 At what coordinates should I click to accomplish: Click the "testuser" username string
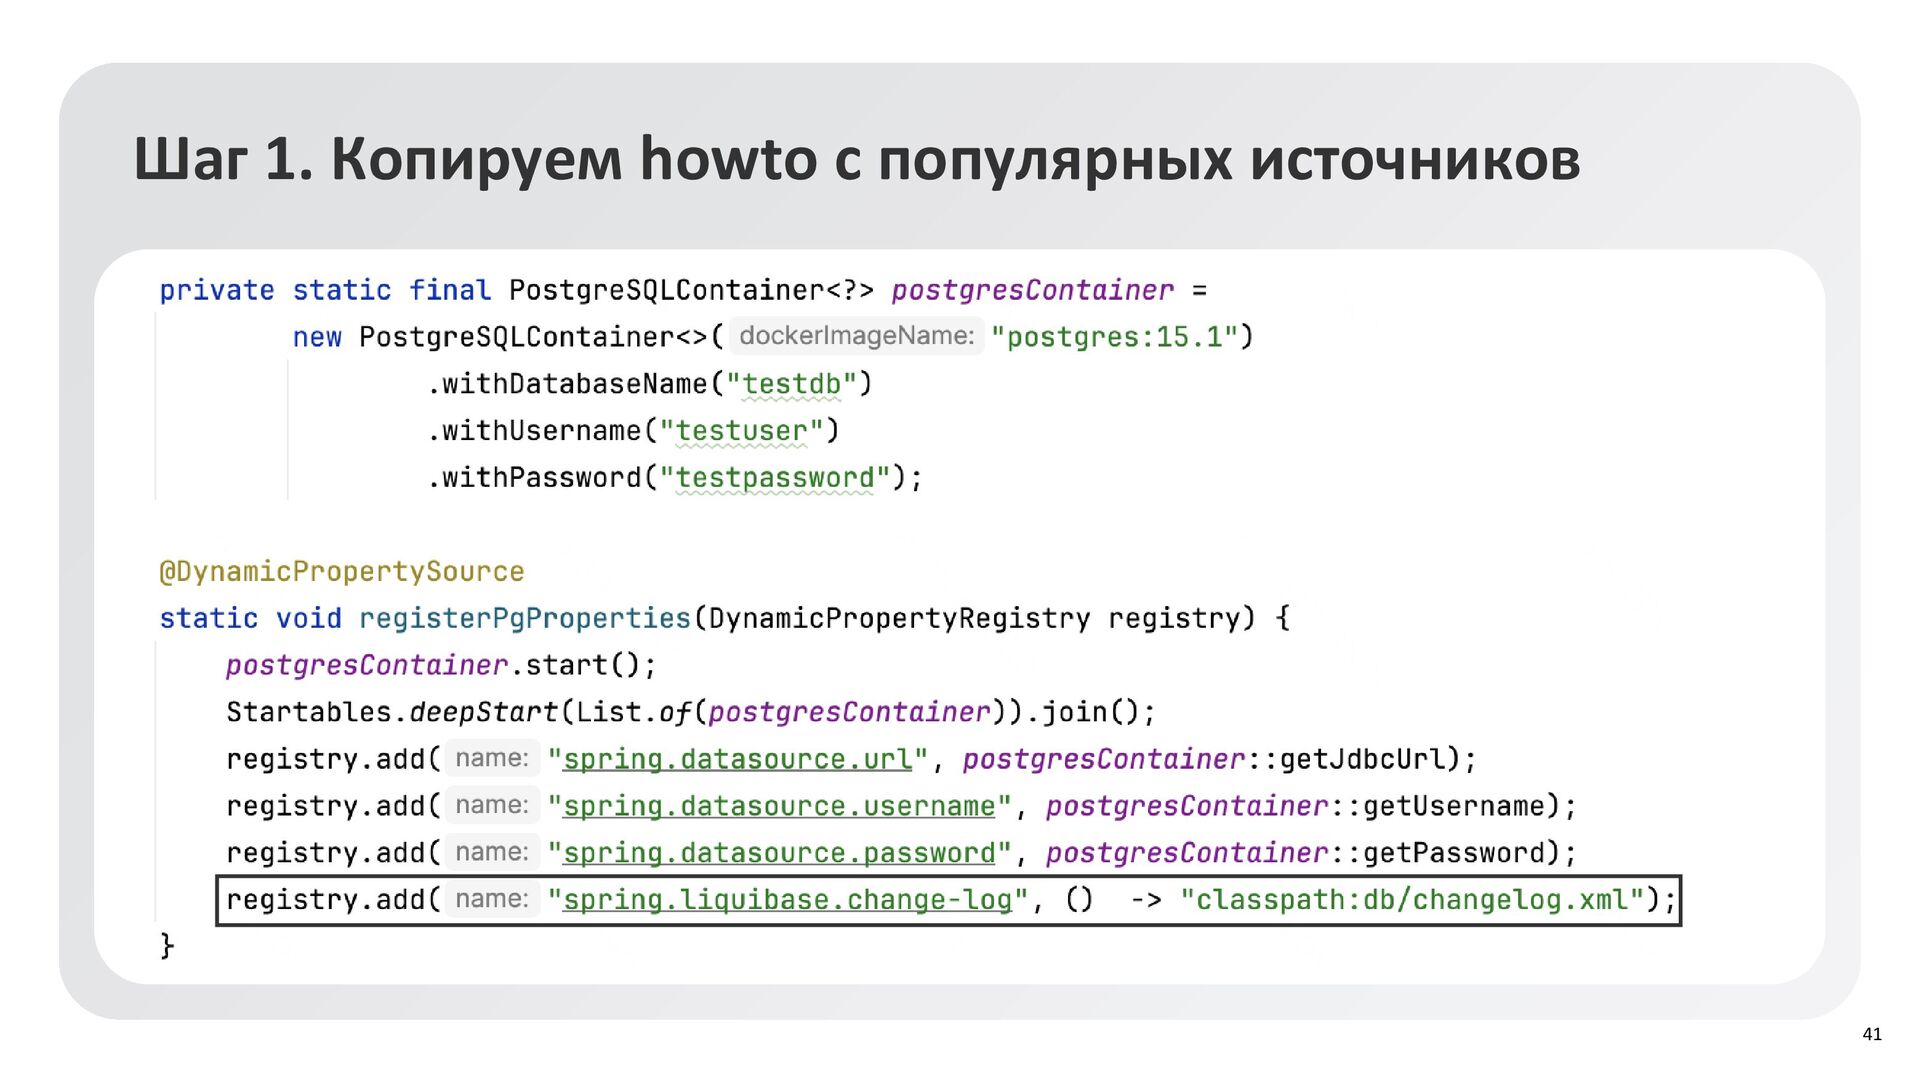tap(741, 431)
